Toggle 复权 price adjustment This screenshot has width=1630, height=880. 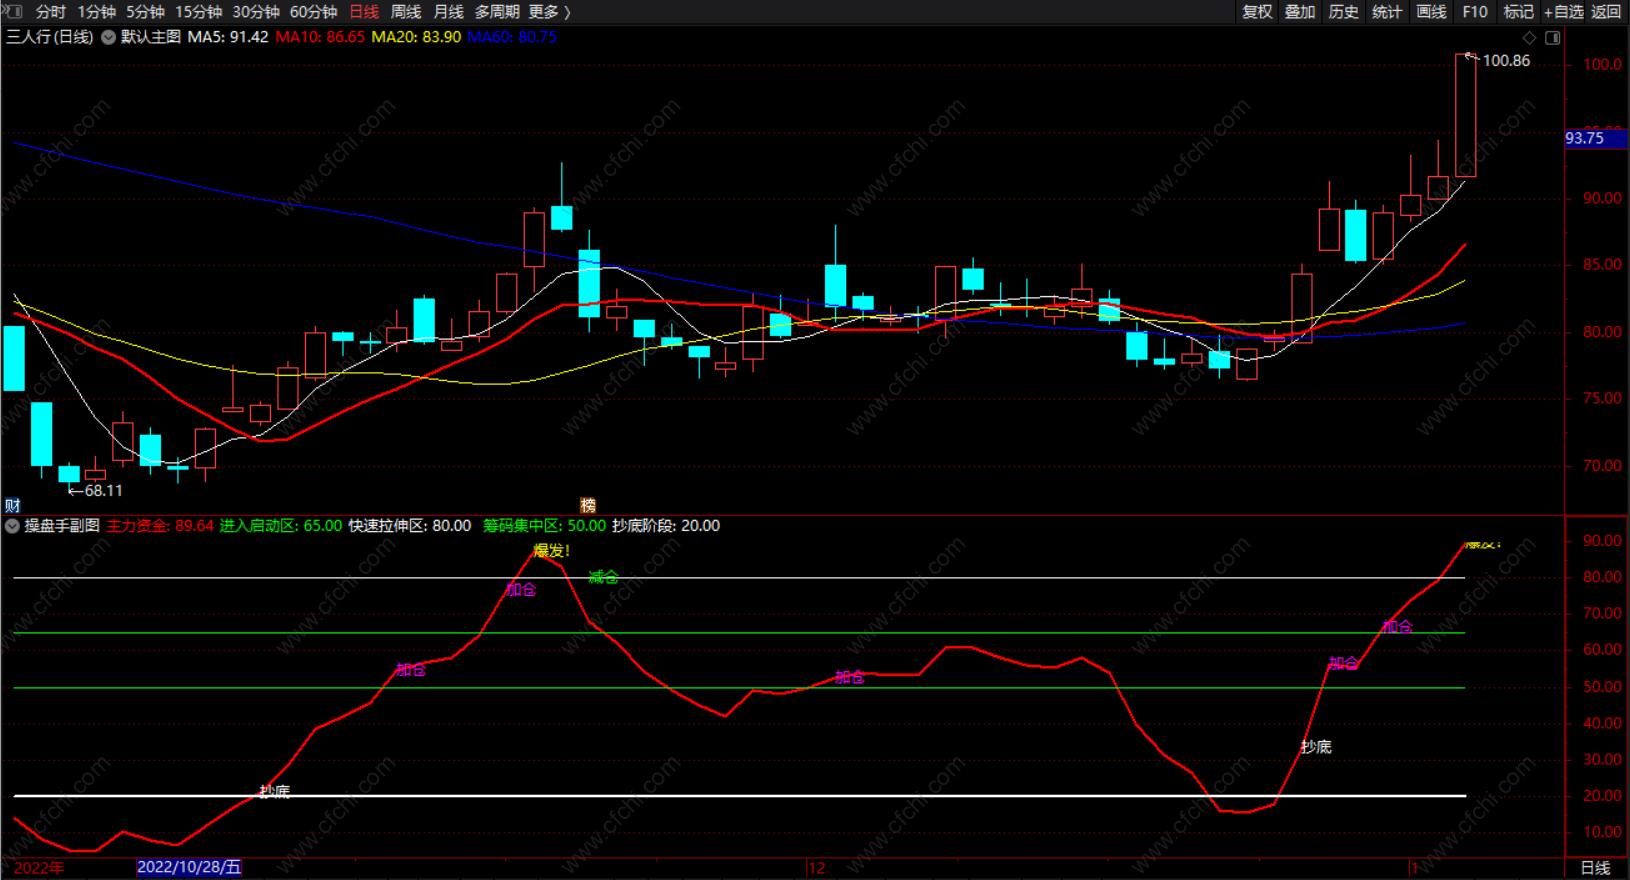click(x=1257, y=12)
